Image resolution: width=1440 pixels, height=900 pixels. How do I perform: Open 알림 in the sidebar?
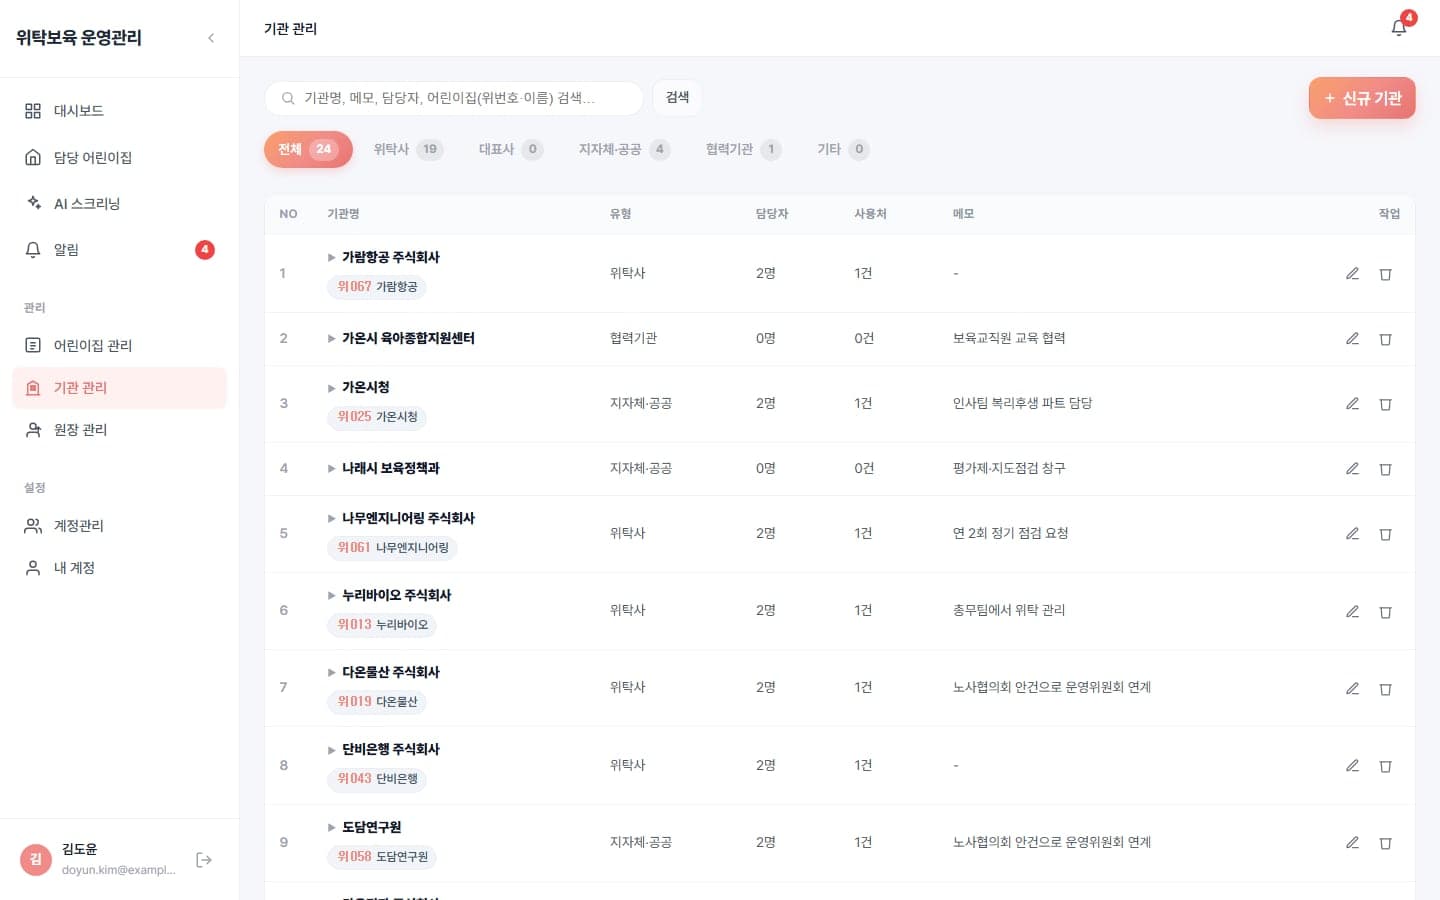119,249
